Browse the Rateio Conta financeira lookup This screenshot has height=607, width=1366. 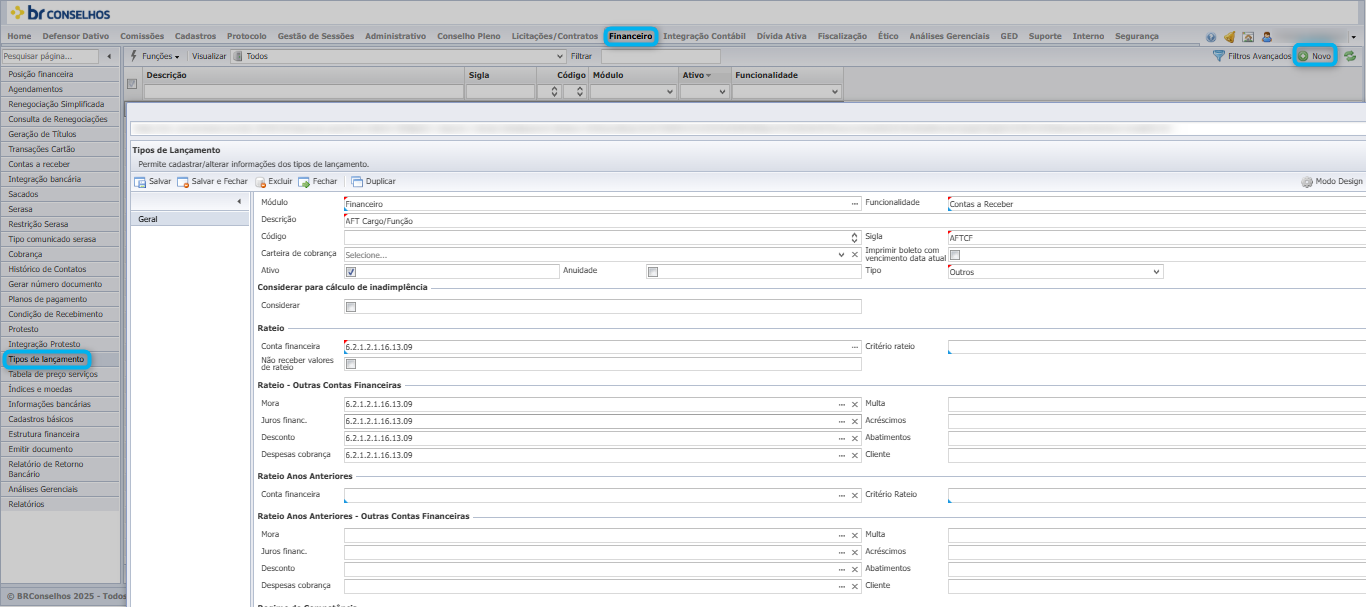855,346
